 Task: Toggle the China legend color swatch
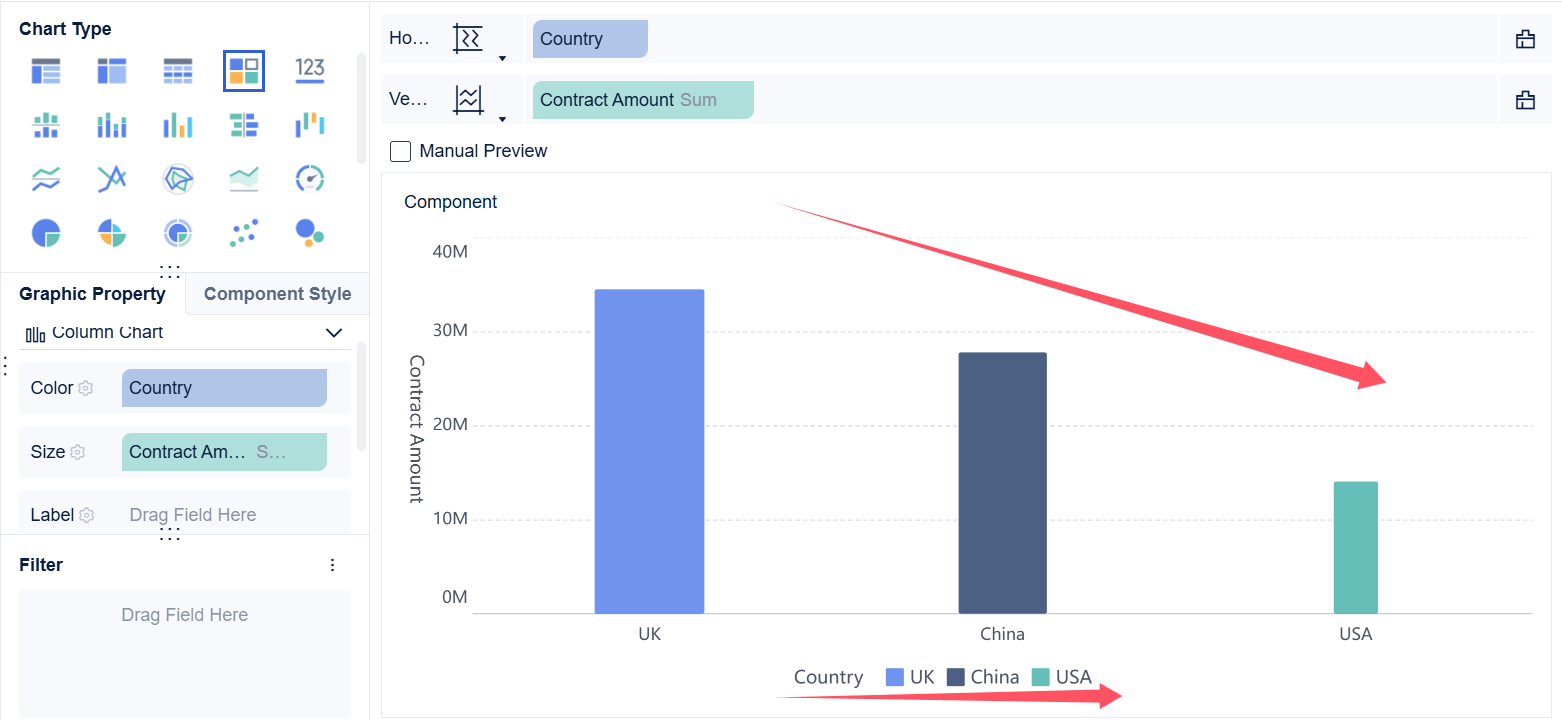point(956,677)
